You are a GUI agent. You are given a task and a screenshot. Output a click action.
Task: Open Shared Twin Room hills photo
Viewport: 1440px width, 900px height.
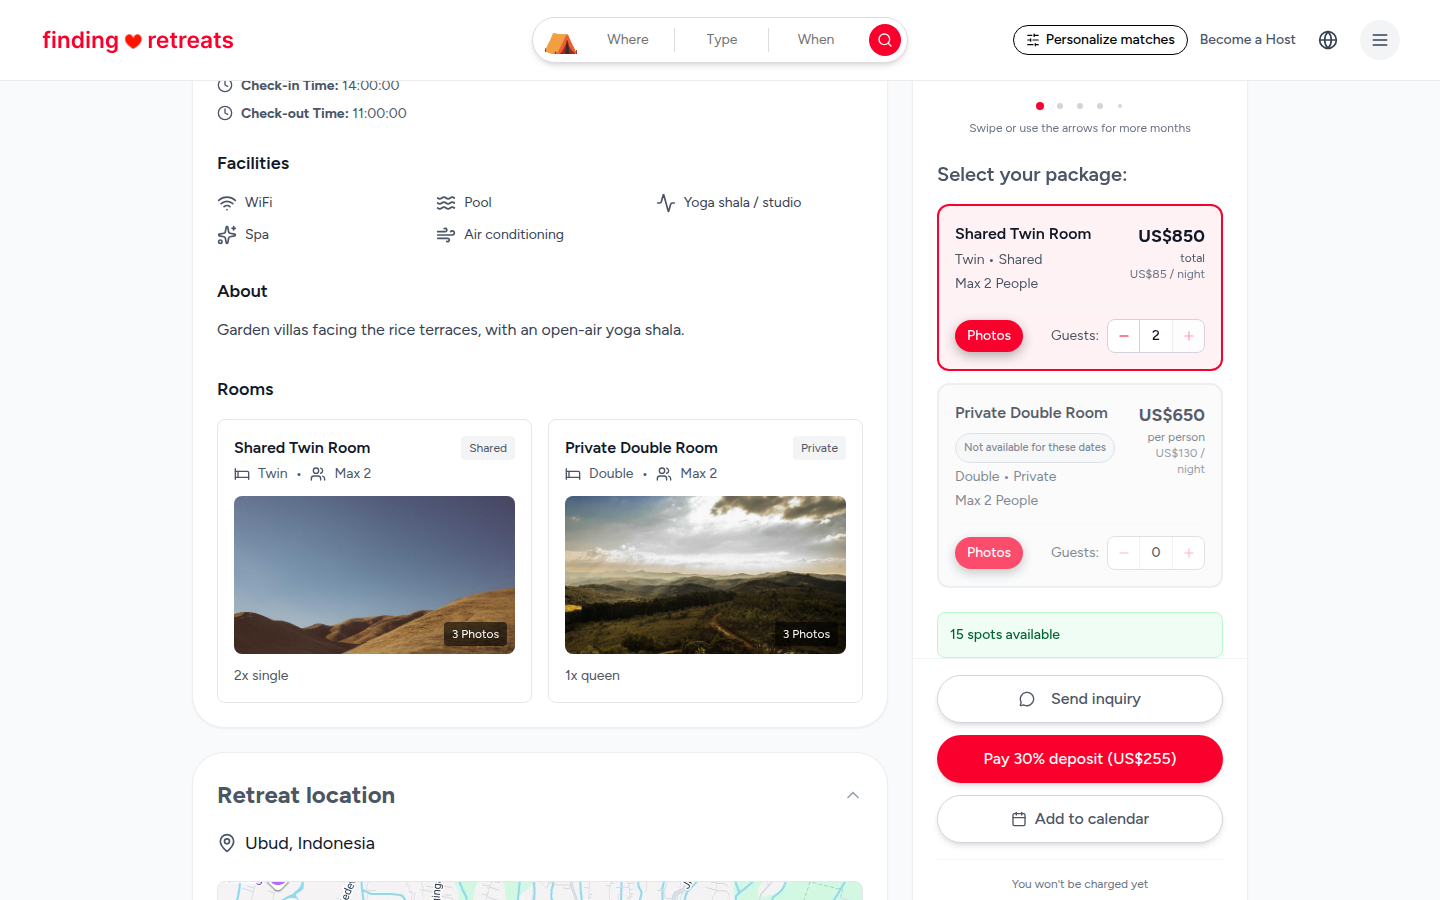point(374,575)
